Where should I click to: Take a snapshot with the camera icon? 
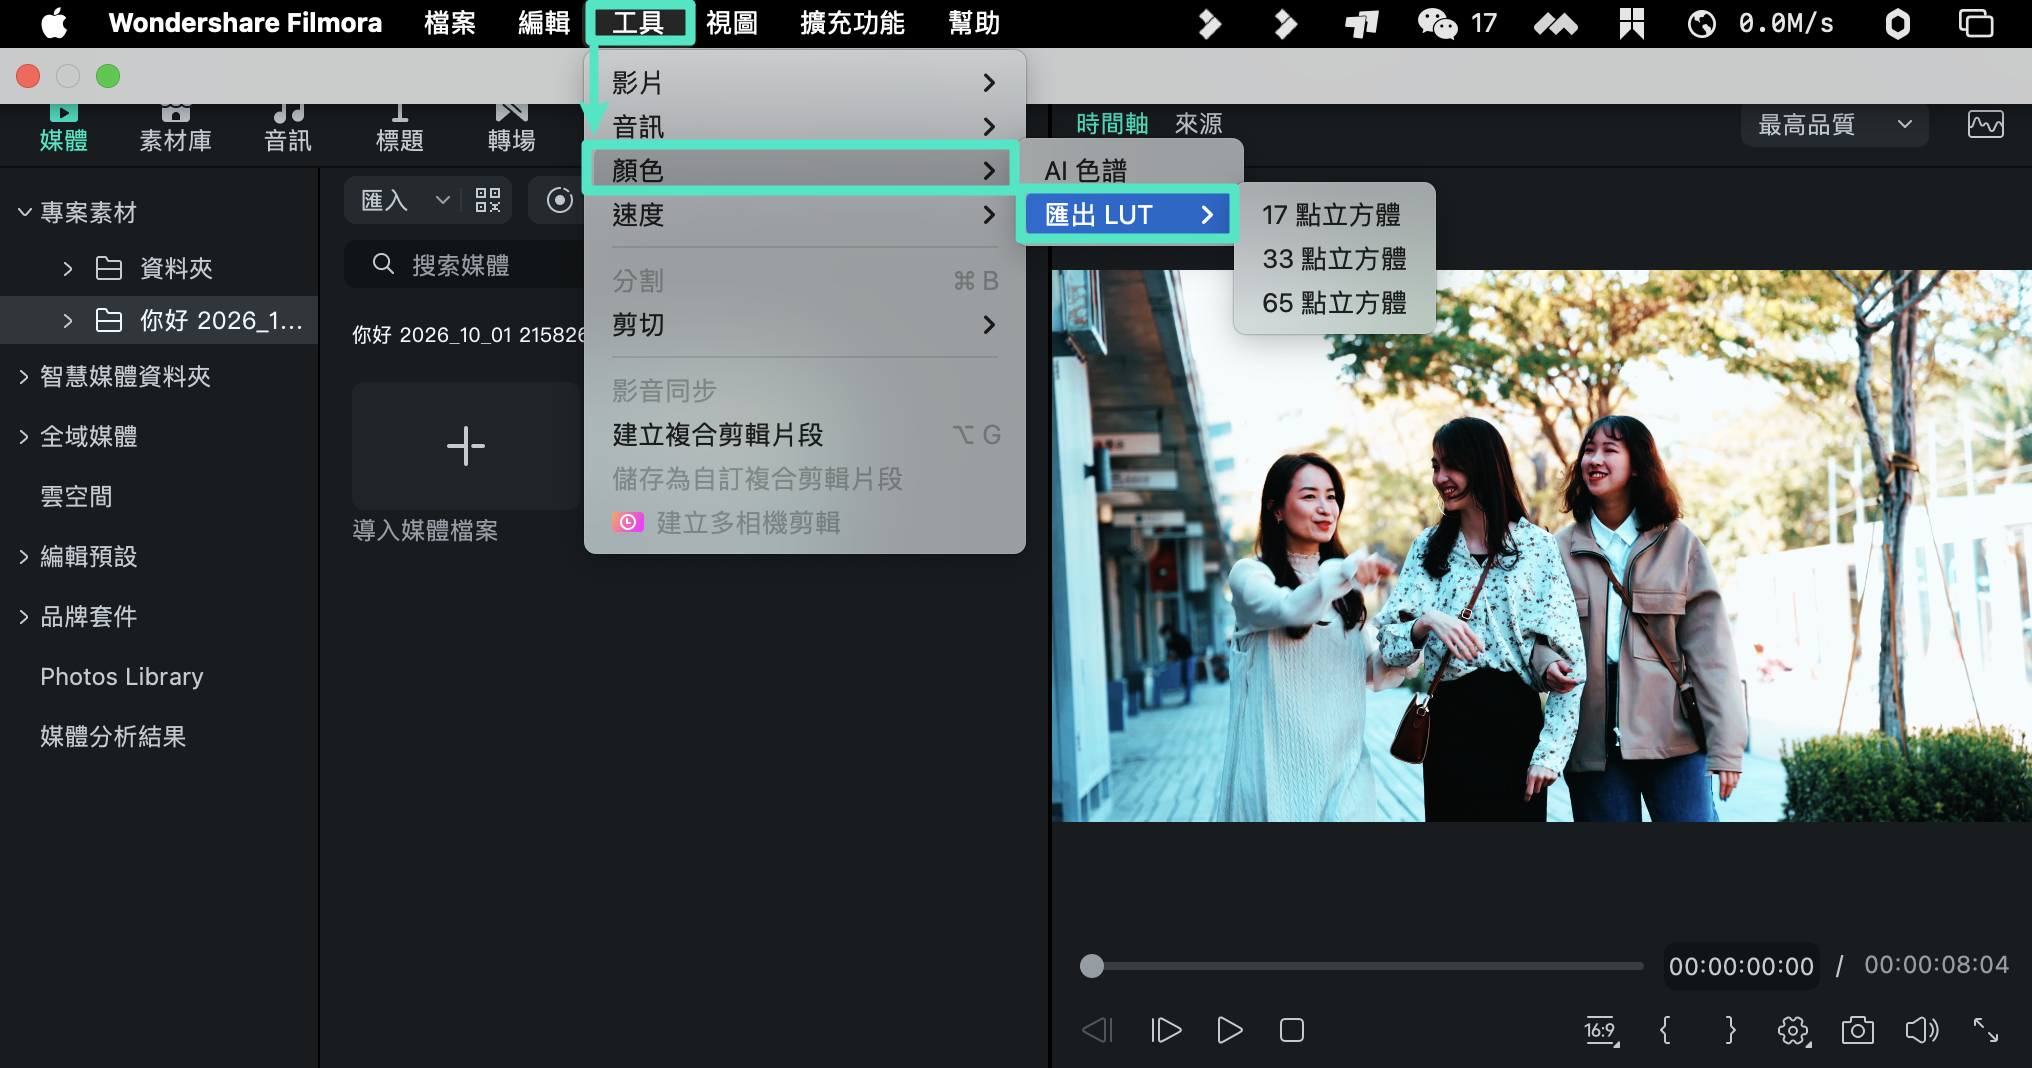coord(1857,1030)
